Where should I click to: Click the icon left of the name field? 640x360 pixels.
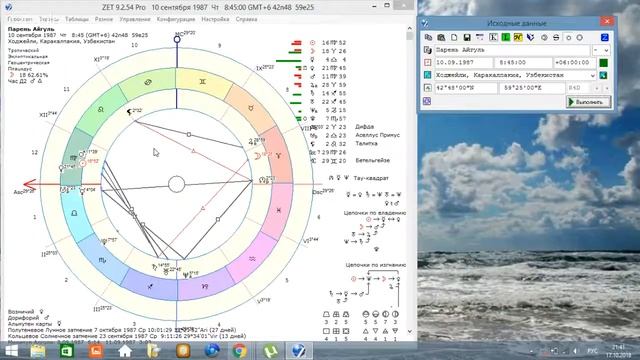[x=427, y=50]
